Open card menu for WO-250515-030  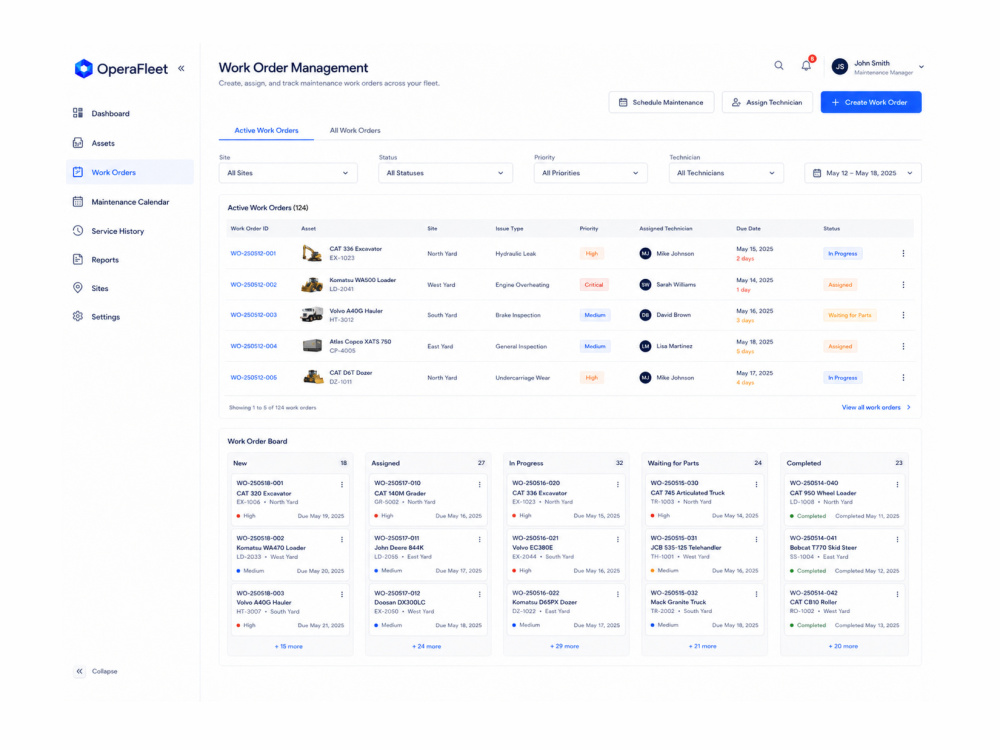point(756,485)
